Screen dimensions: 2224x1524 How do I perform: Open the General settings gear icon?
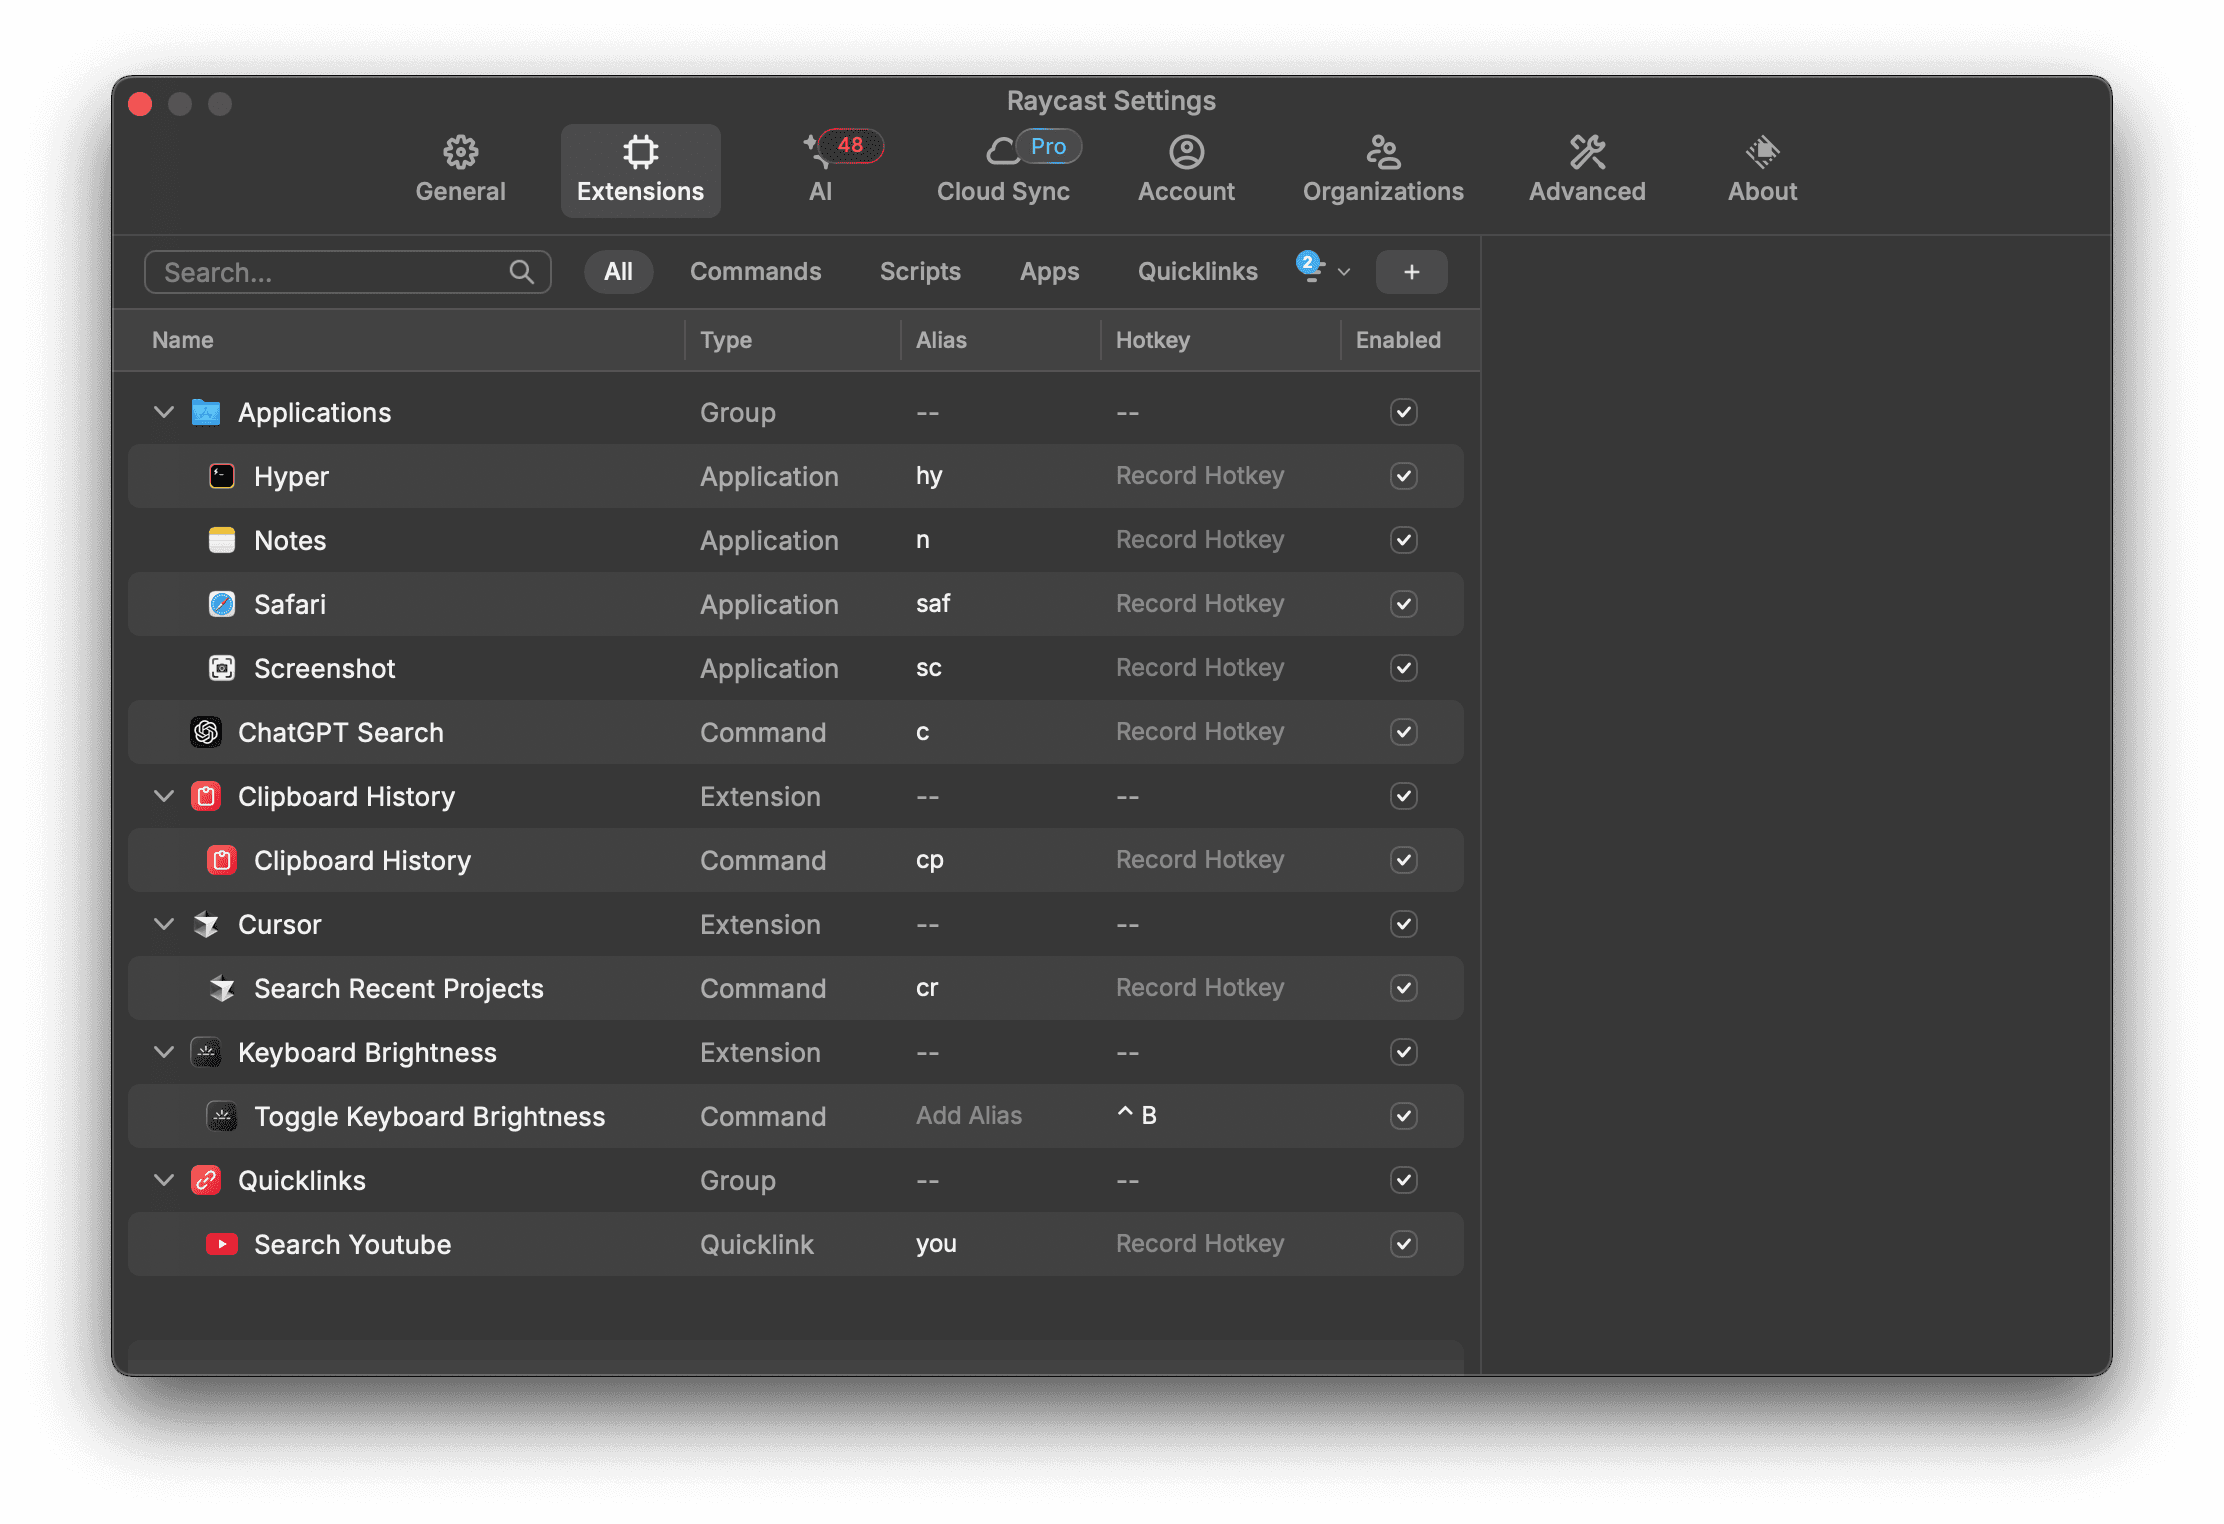(x=460, y=152)
